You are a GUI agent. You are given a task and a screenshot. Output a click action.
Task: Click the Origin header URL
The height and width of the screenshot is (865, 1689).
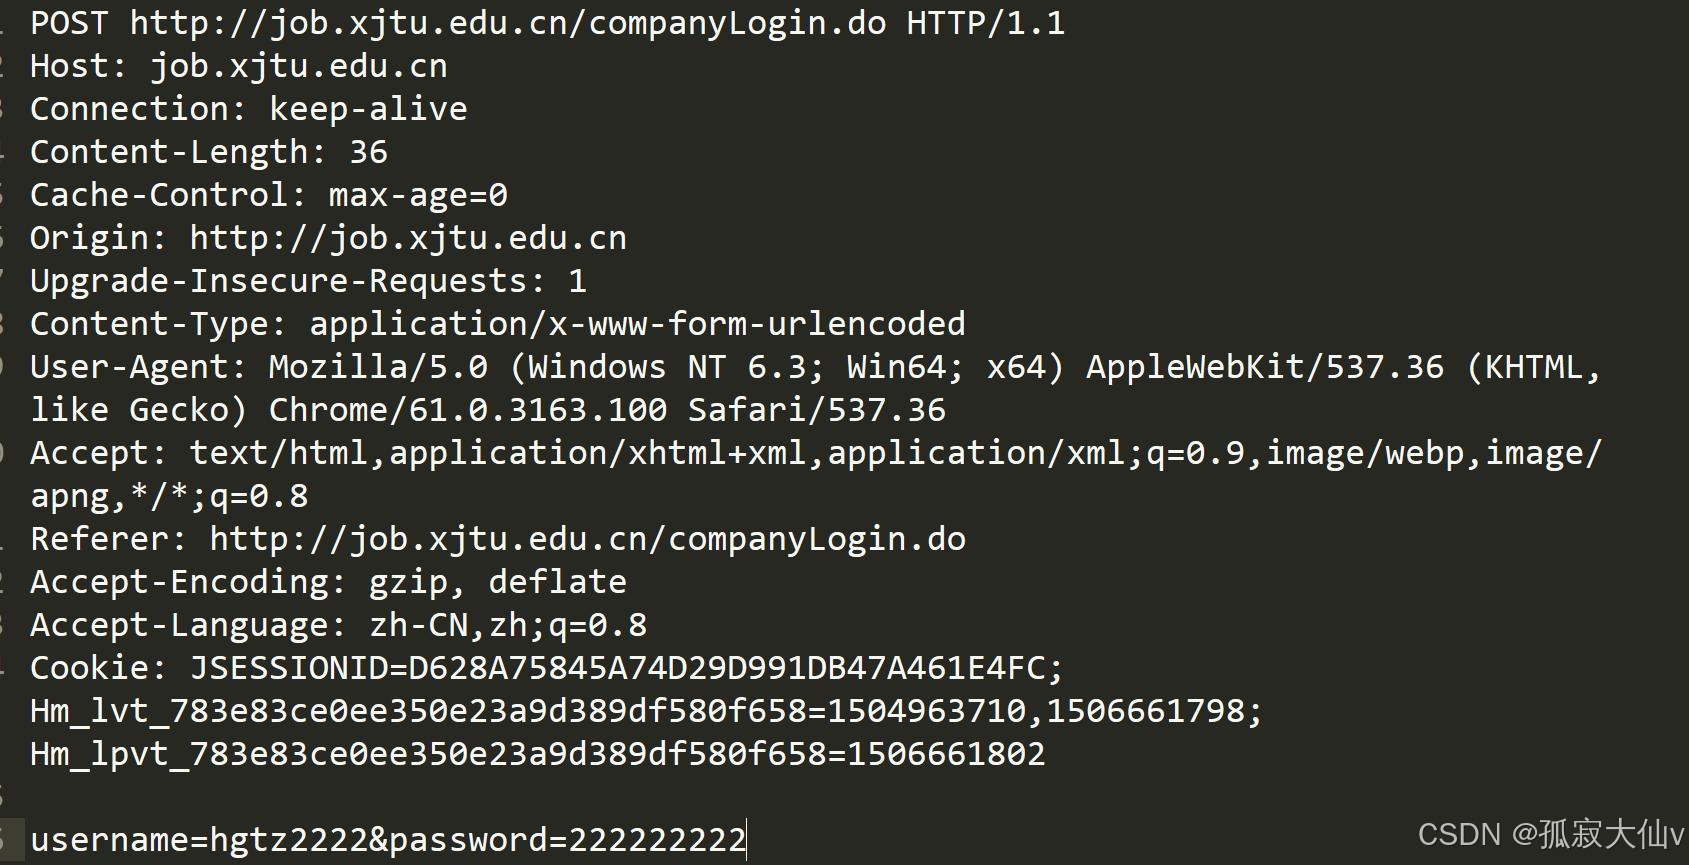tap(408, 238)
